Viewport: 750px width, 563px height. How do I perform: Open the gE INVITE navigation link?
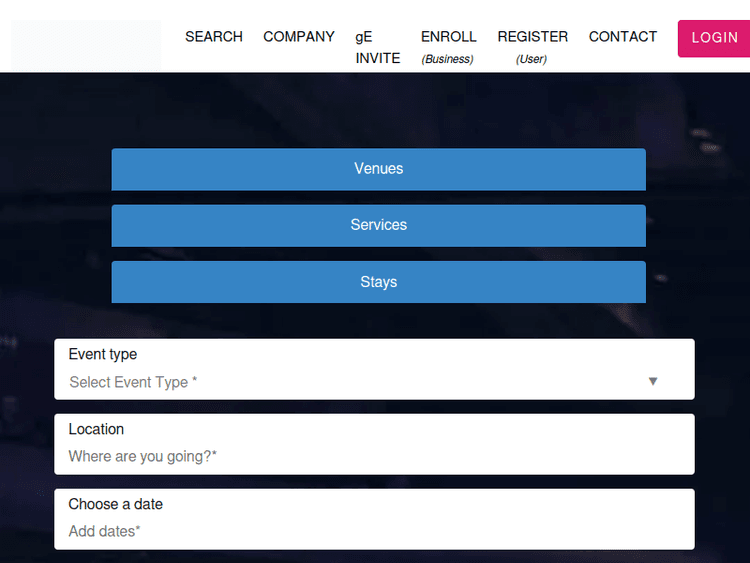pyautogui.click(x=377, y=47)
